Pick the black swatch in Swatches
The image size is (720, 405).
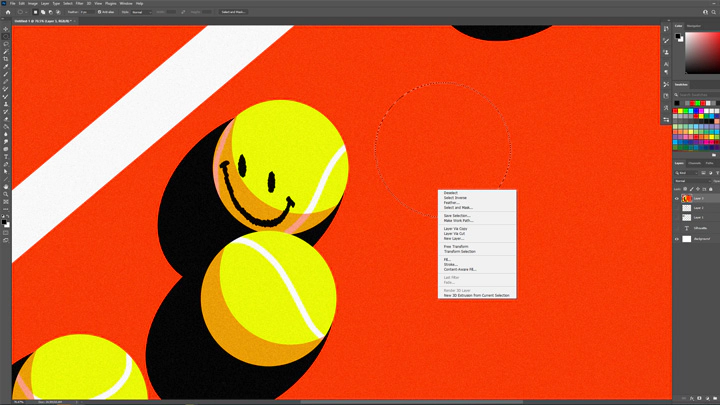677,103
